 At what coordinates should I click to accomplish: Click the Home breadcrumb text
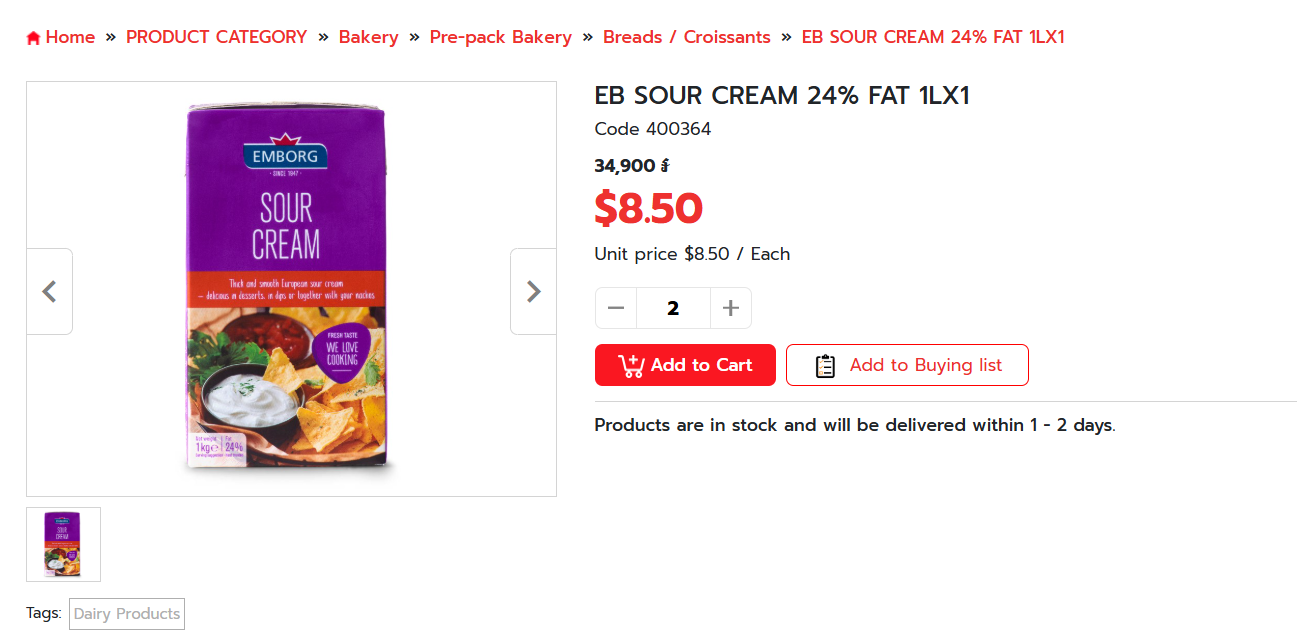tap(70, 37)
